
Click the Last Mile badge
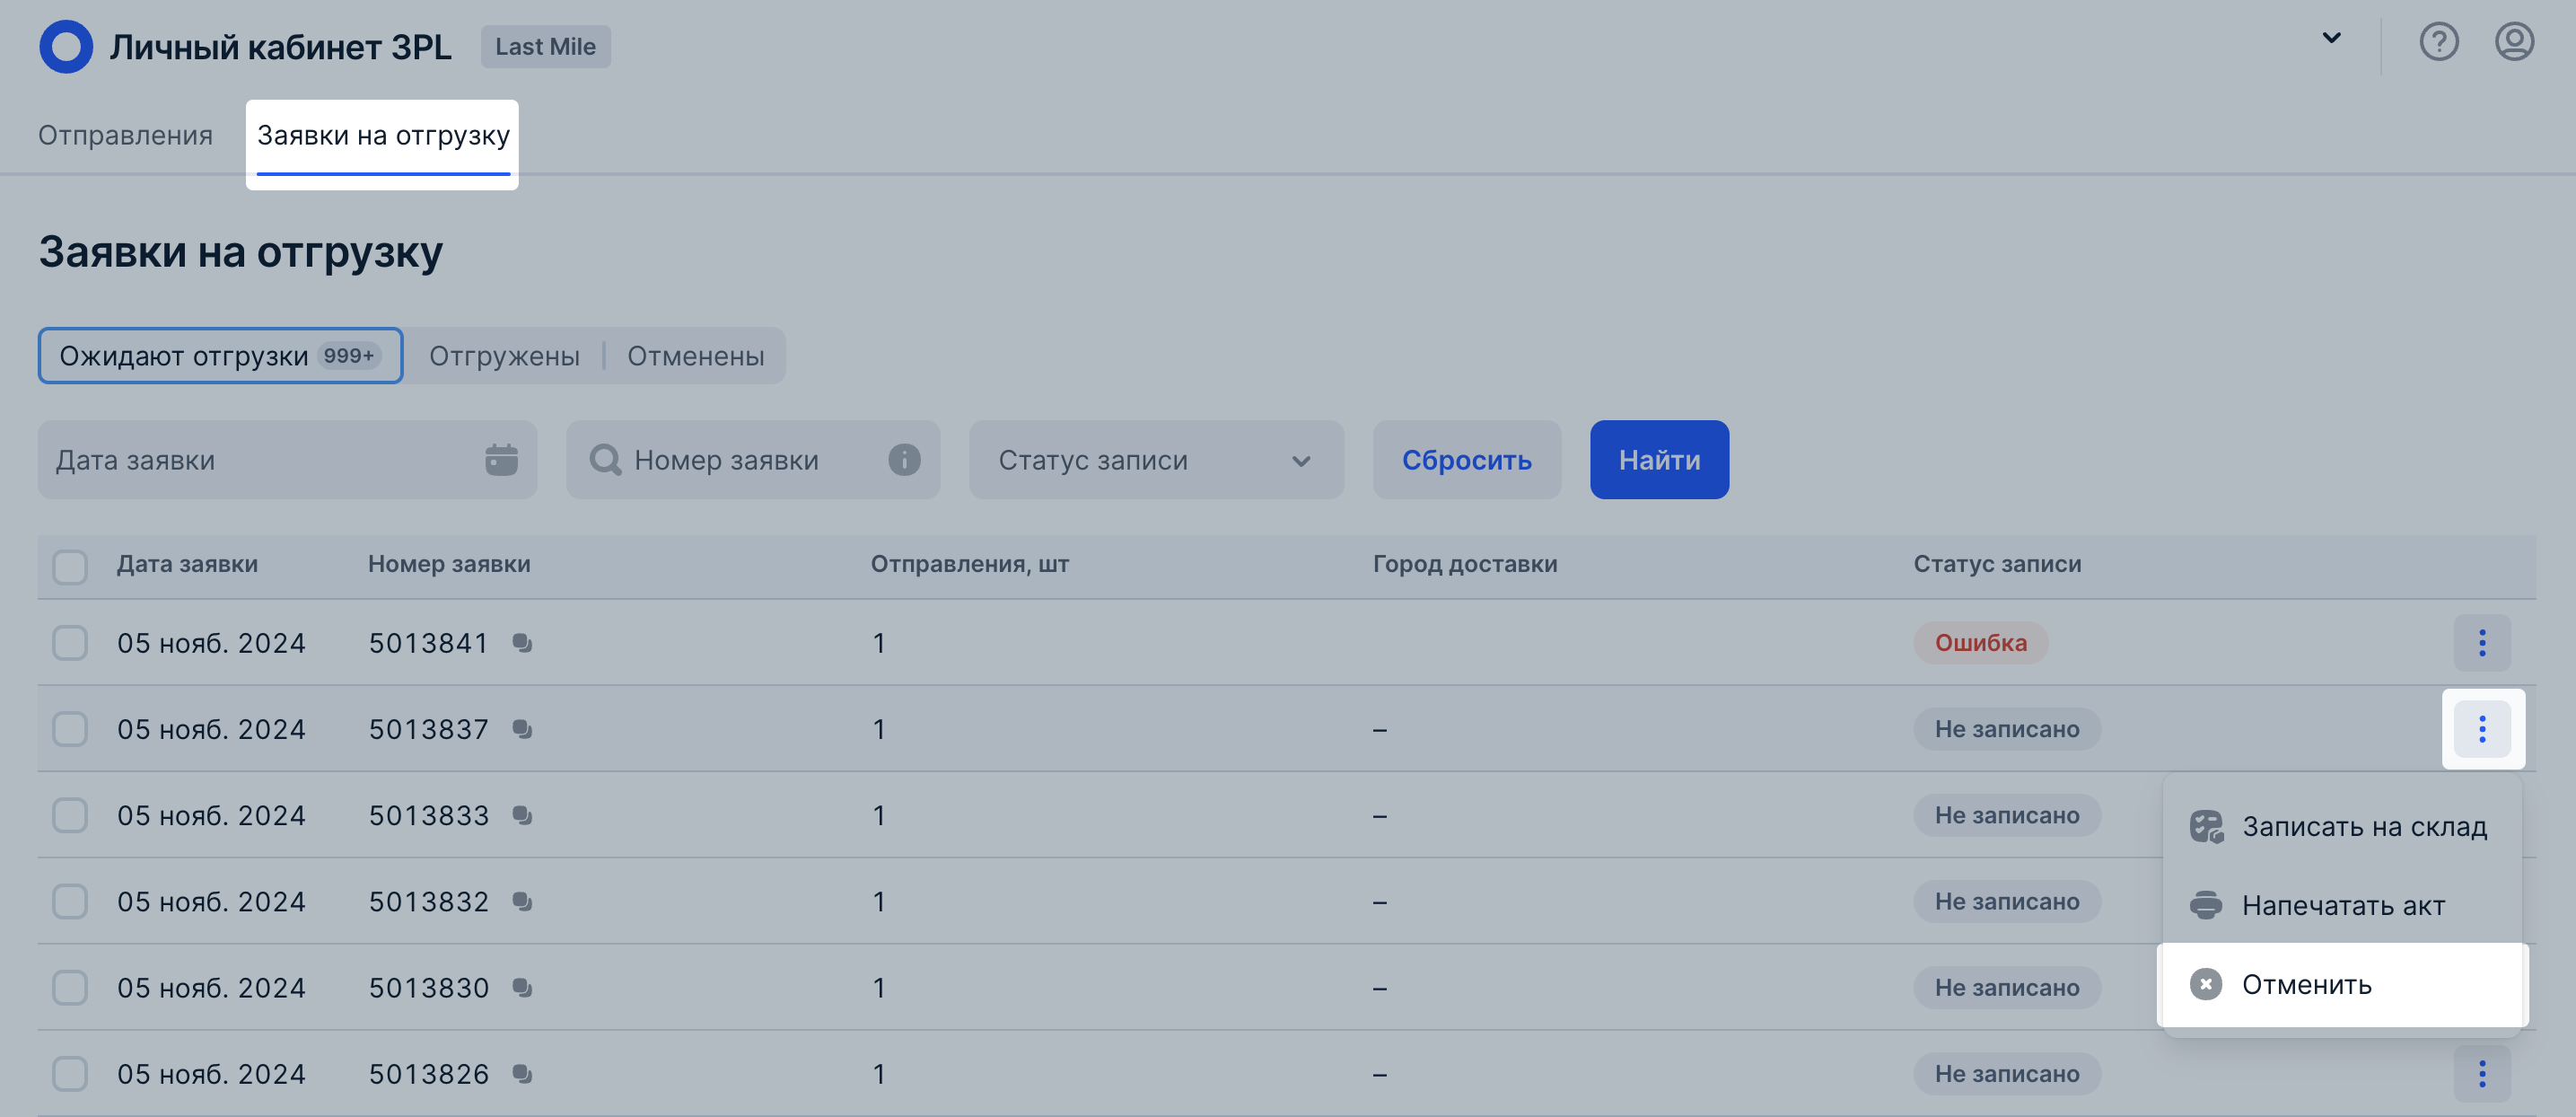tap(545, 46)
